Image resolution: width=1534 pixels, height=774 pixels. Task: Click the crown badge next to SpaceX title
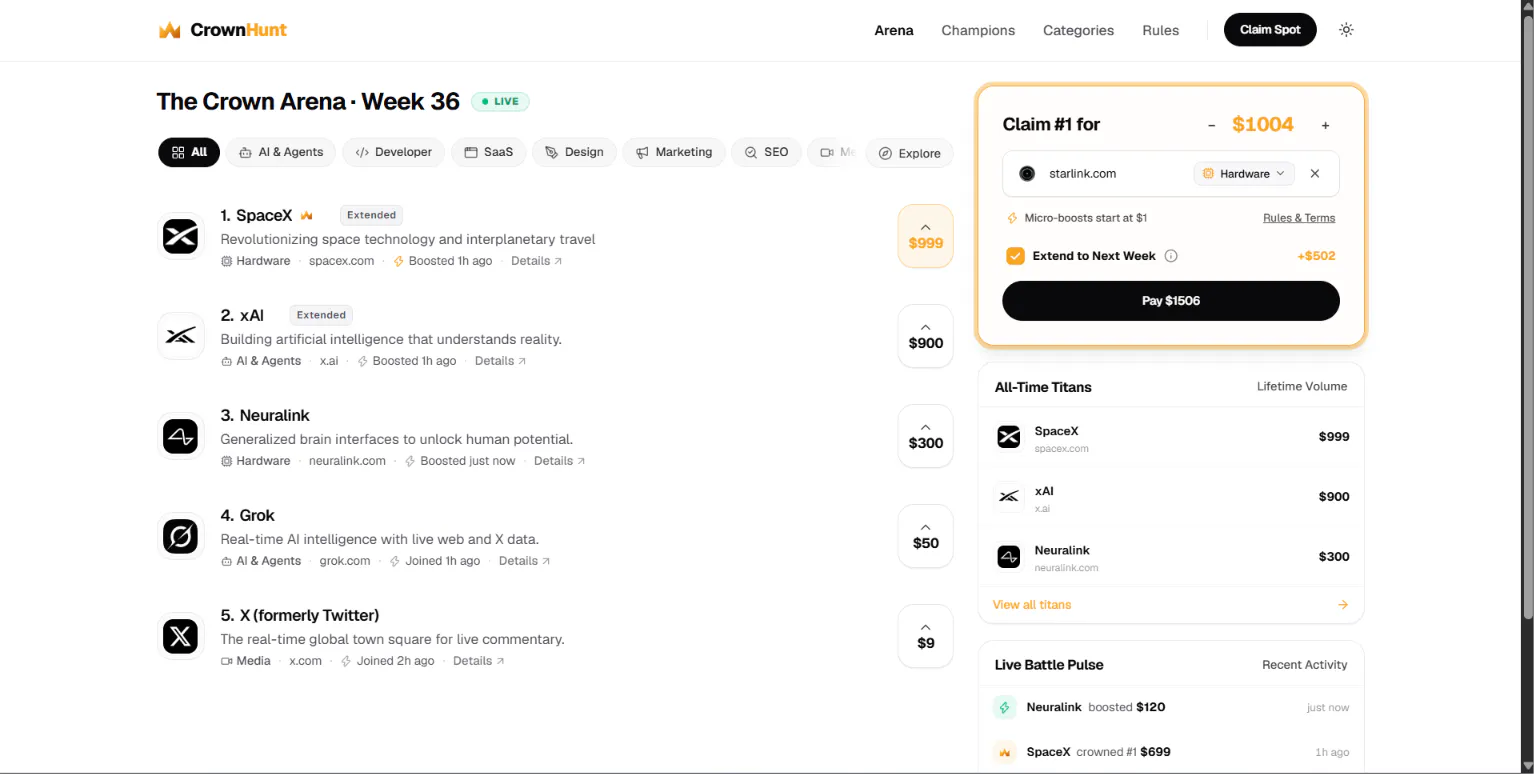[x=307, y=215]
